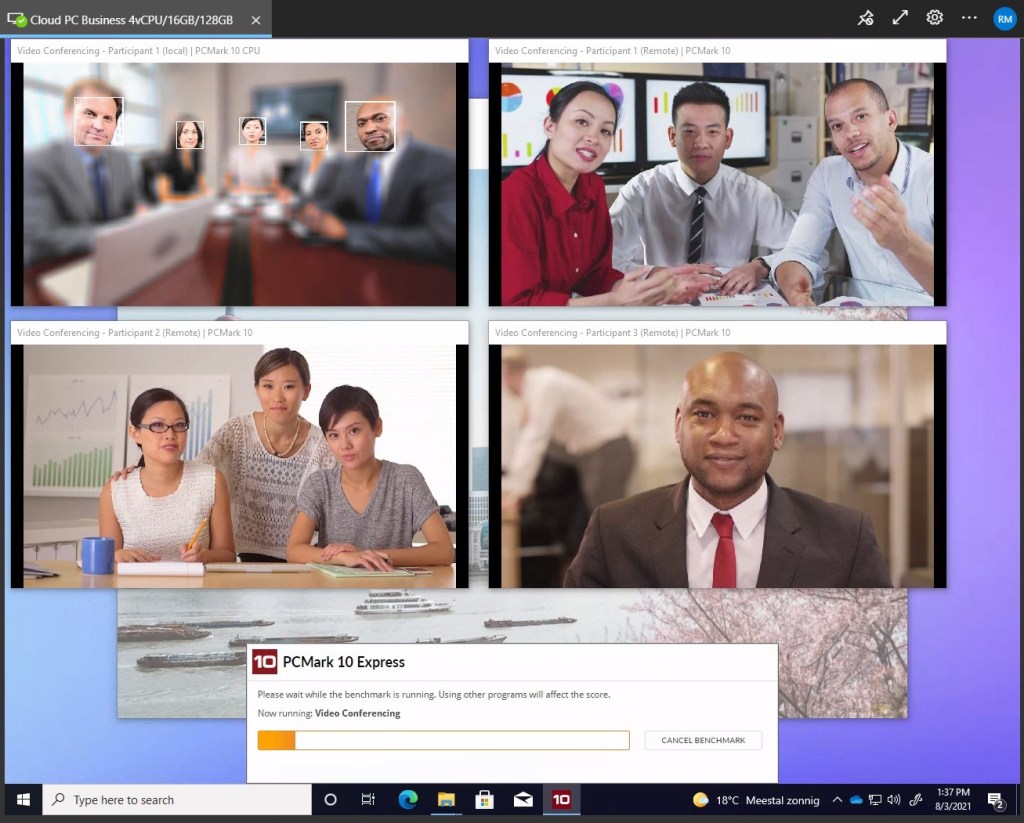Click the rightmost detected face box
This screenshot has height=823, width=1024.
click(x=370, y=126)
